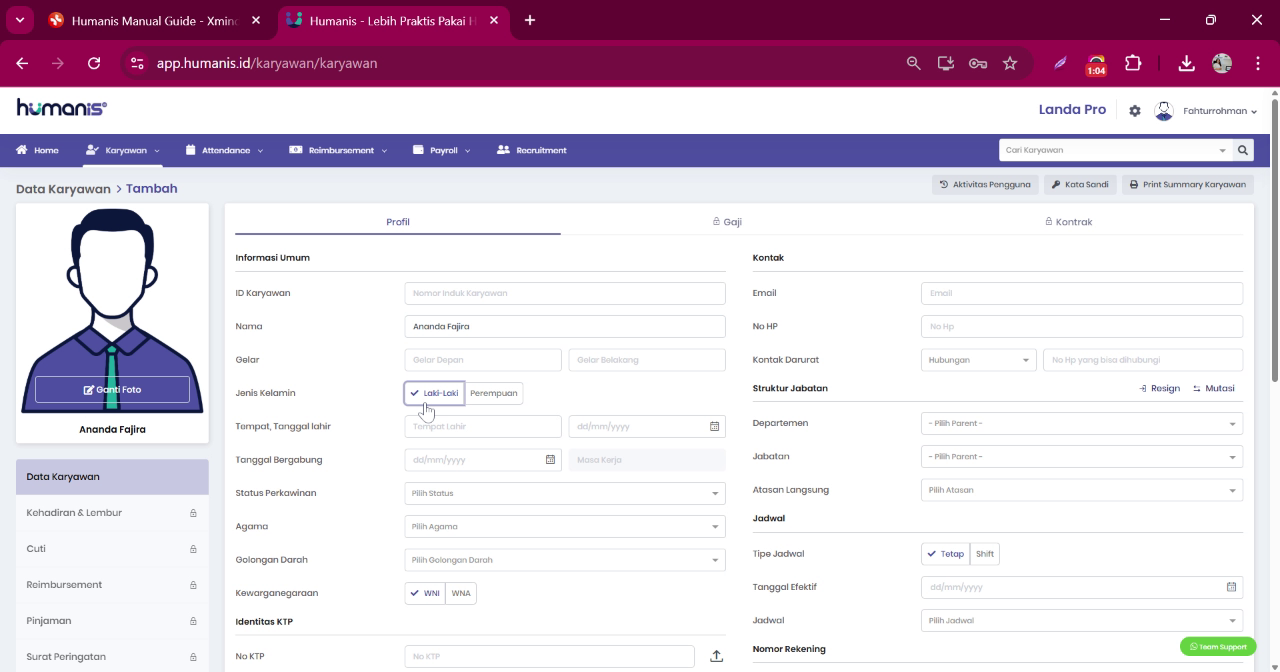Open the Reimbursement menu
The width and height of the screenshot is (1280, 672).
tap(338, 150)
